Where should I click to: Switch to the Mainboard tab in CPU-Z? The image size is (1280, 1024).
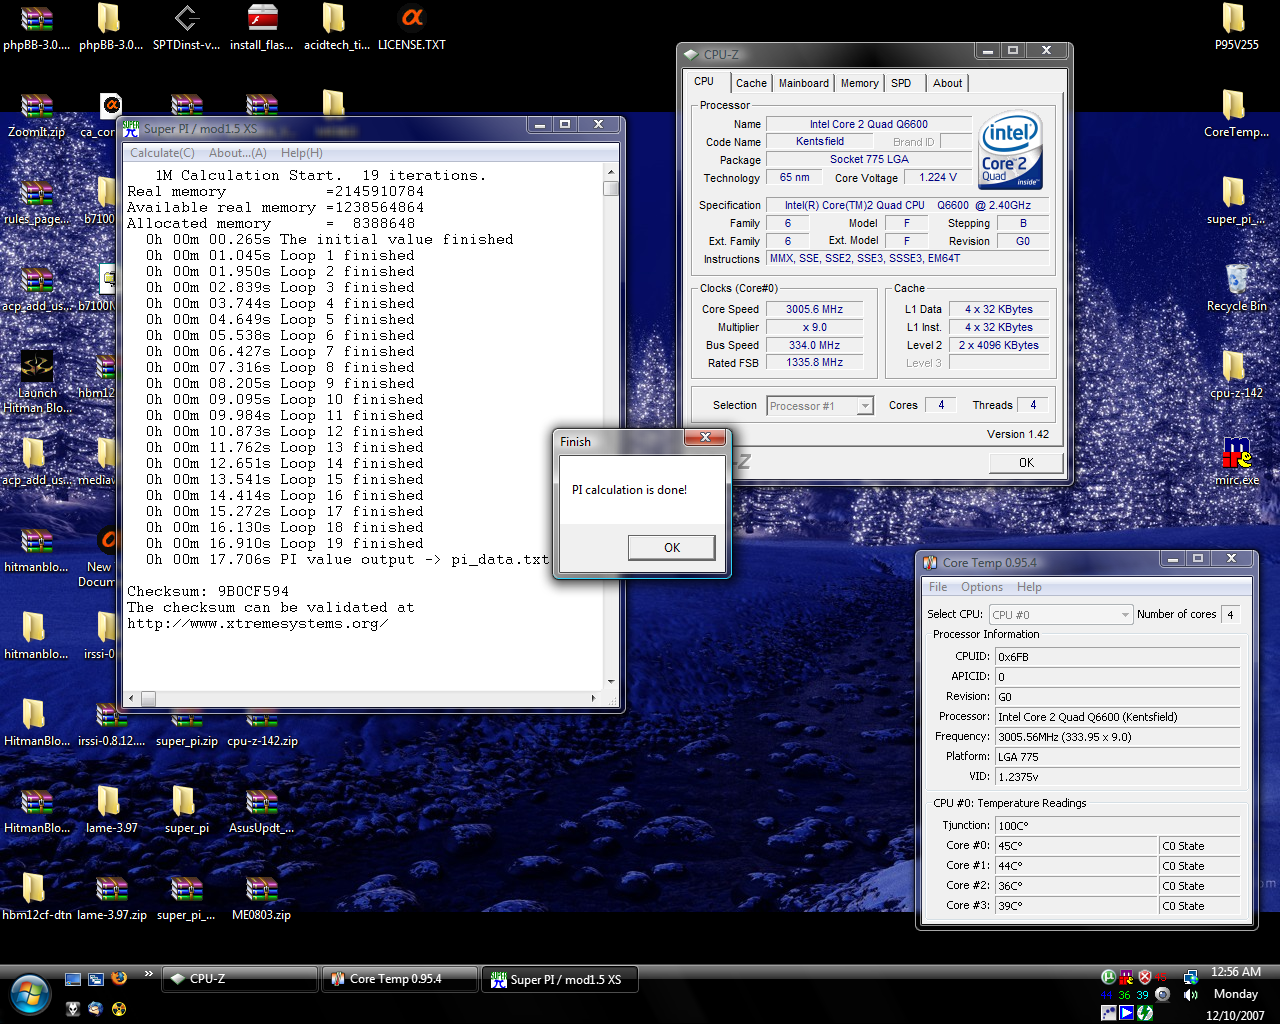(x=803, y=84)
